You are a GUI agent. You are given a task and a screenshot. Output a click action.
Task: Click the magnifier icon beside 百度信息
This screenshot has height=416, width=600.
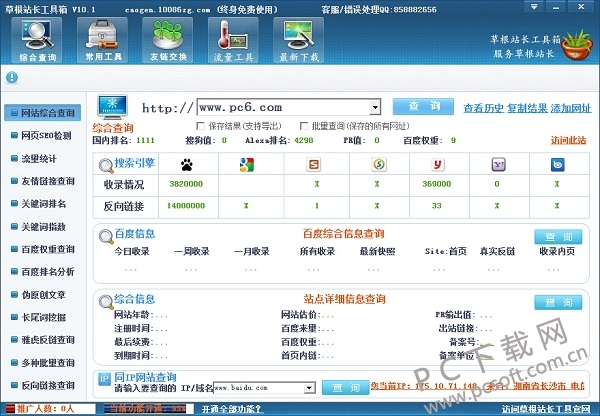point(106,237)
